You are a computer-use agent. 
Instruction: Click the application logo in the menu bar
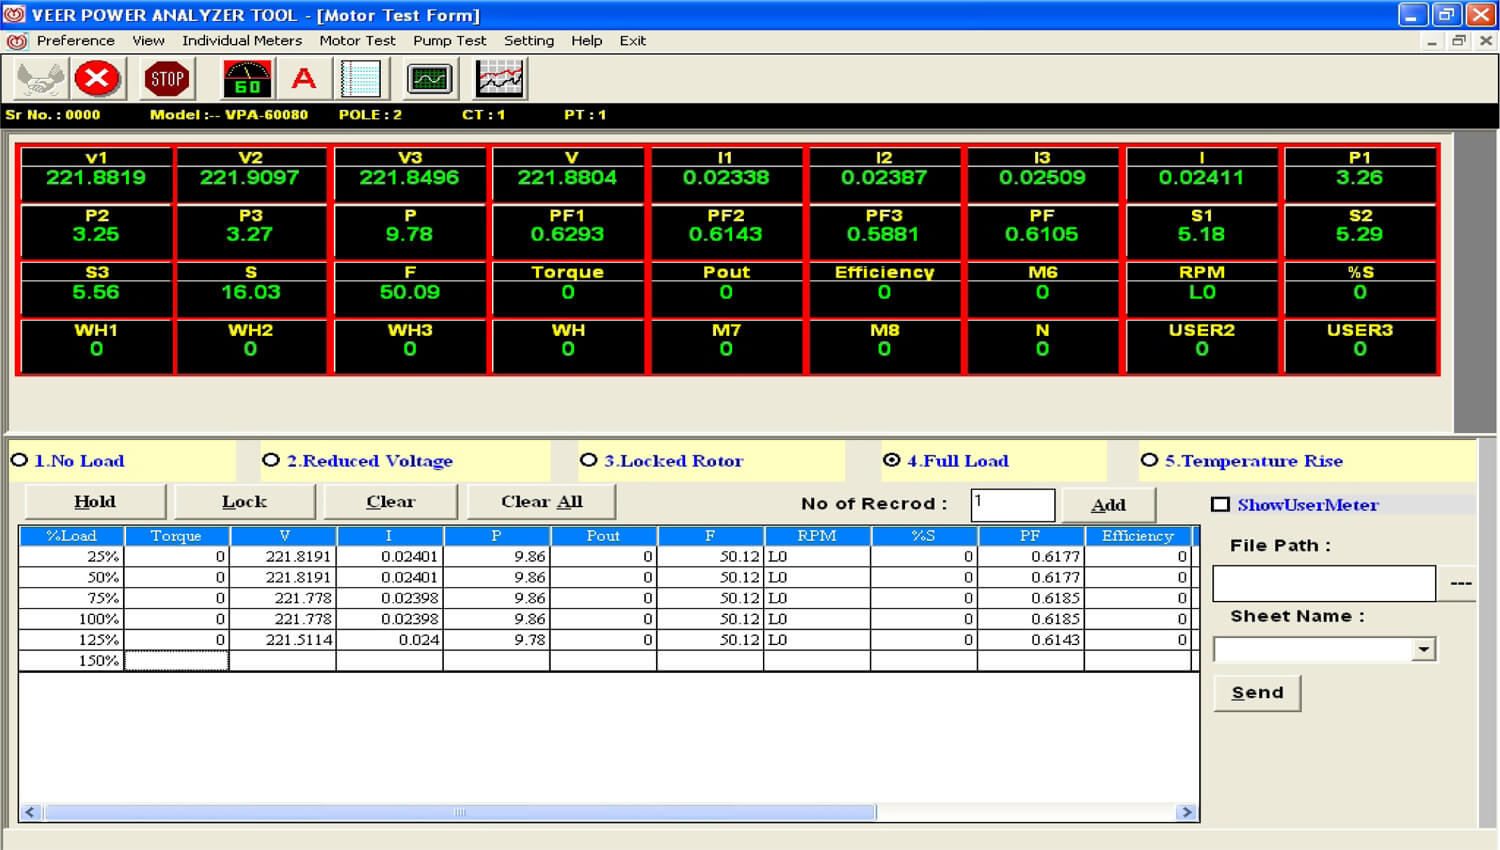click(x=17, y=41)
